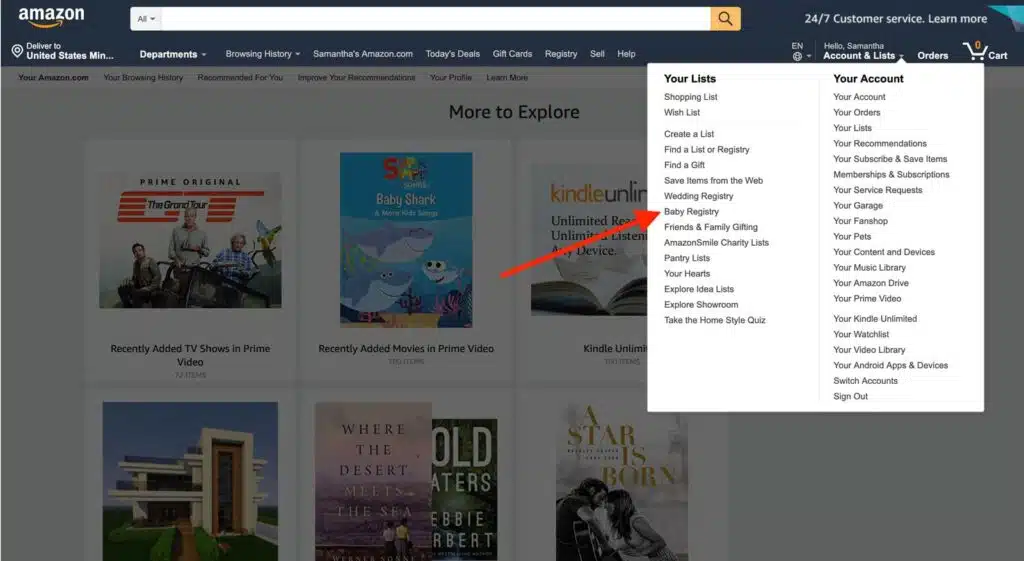Expand the Browsing History dropdown

coord(262,54)
